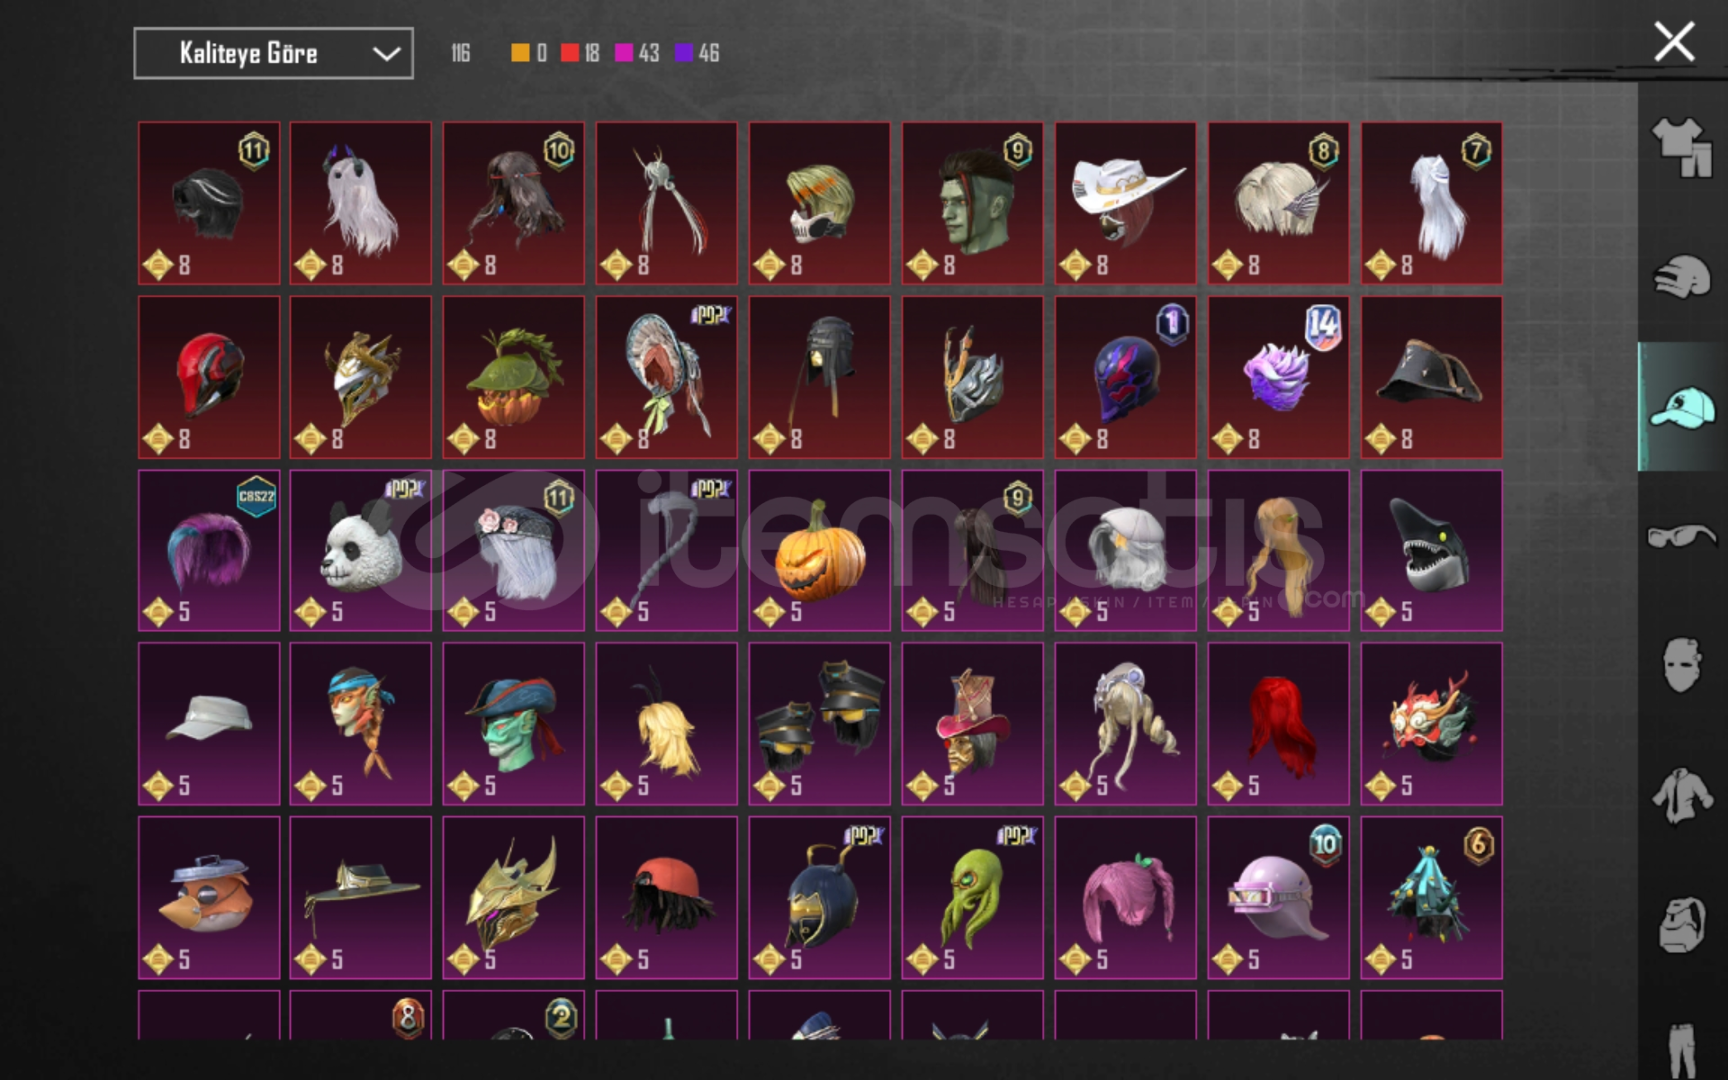Switch to the cap headwear tab

1682,407
